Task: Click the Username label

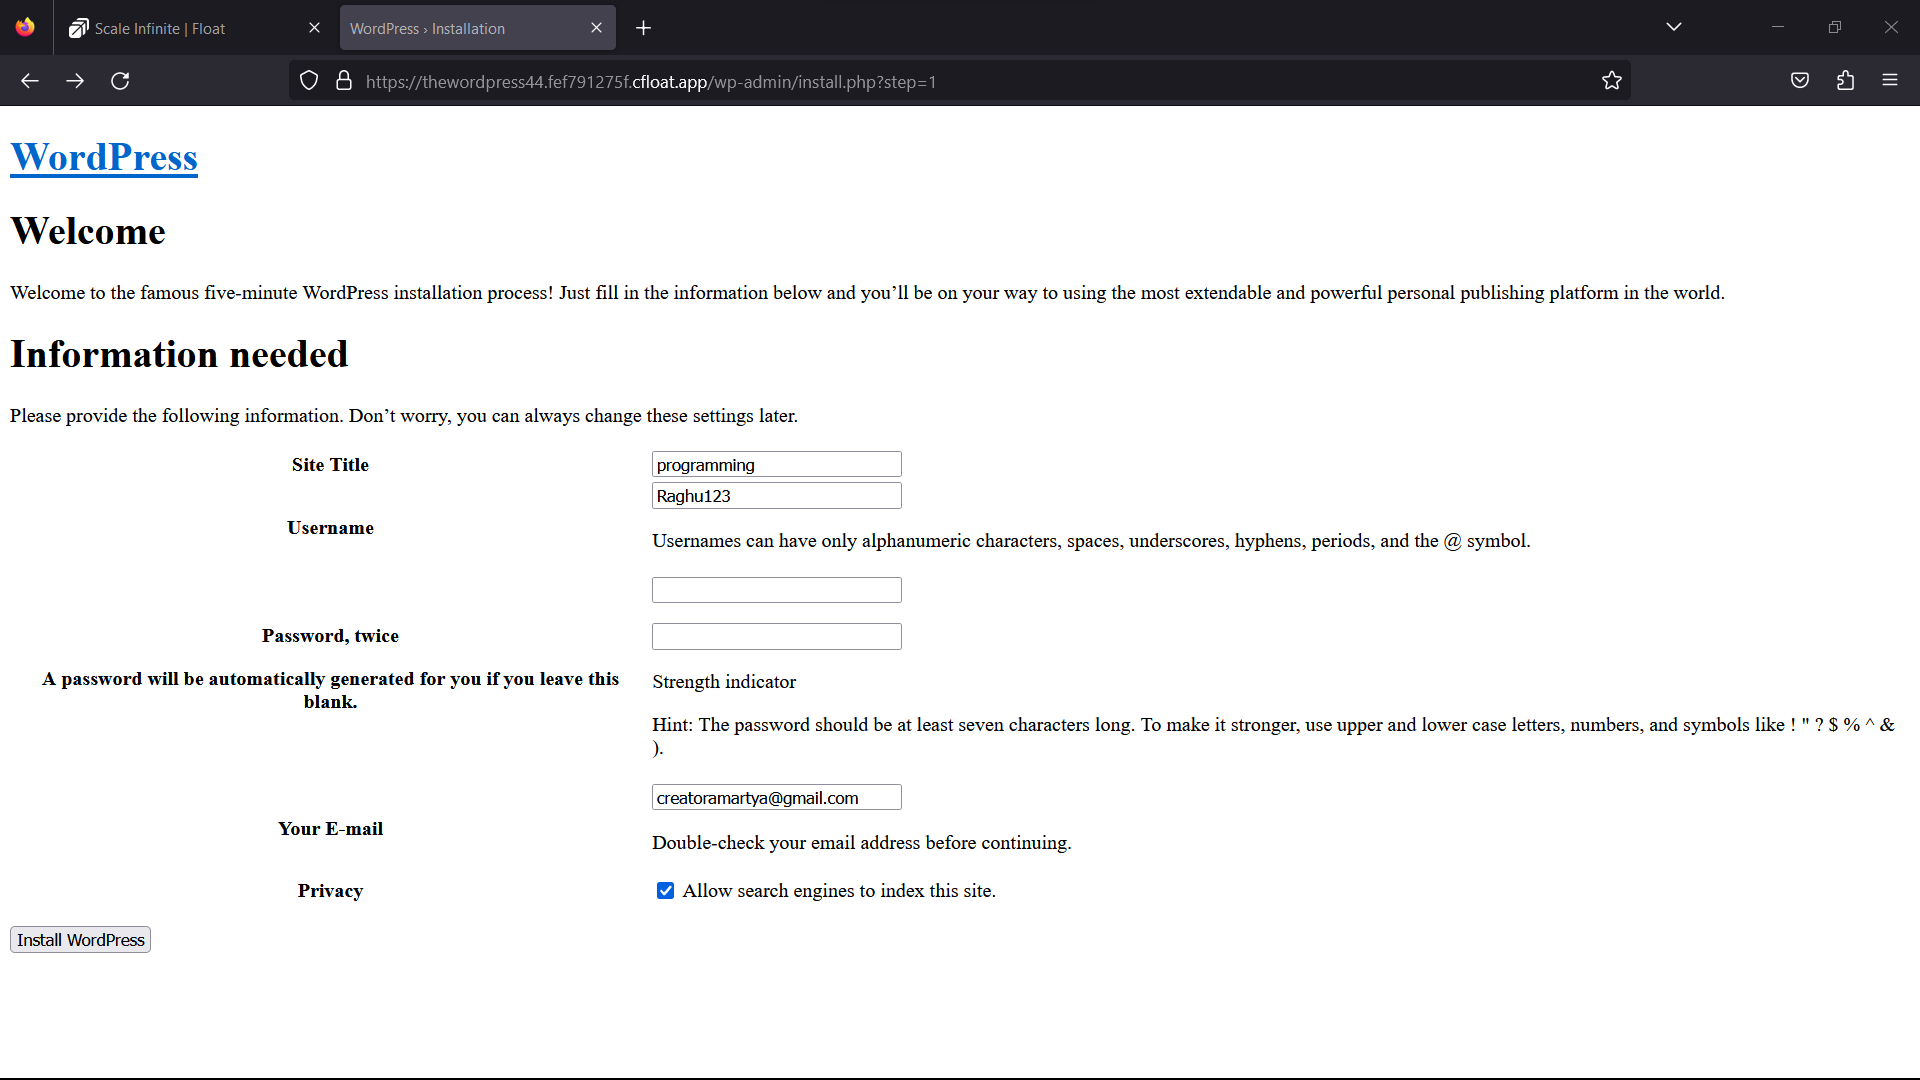Action: 330,528
